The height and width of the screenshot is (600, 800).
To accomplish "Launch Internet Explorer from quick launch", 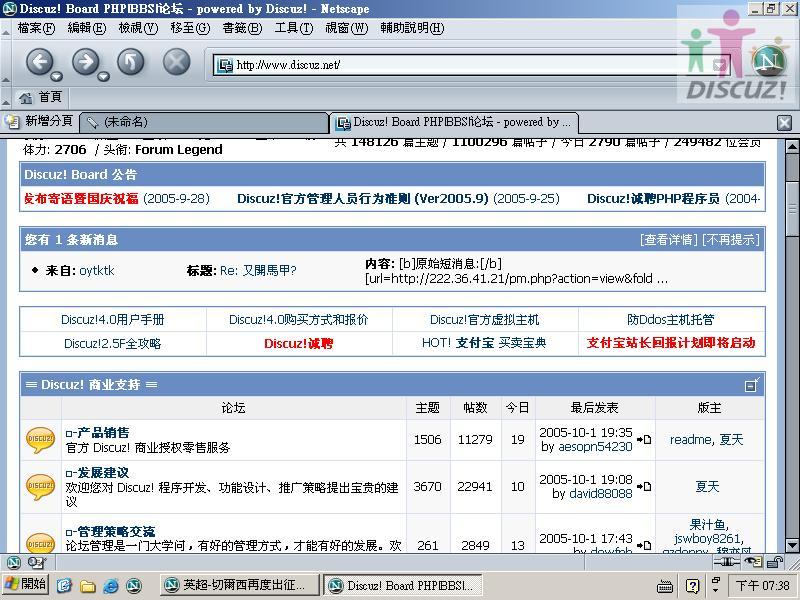I will click(111, 585).
